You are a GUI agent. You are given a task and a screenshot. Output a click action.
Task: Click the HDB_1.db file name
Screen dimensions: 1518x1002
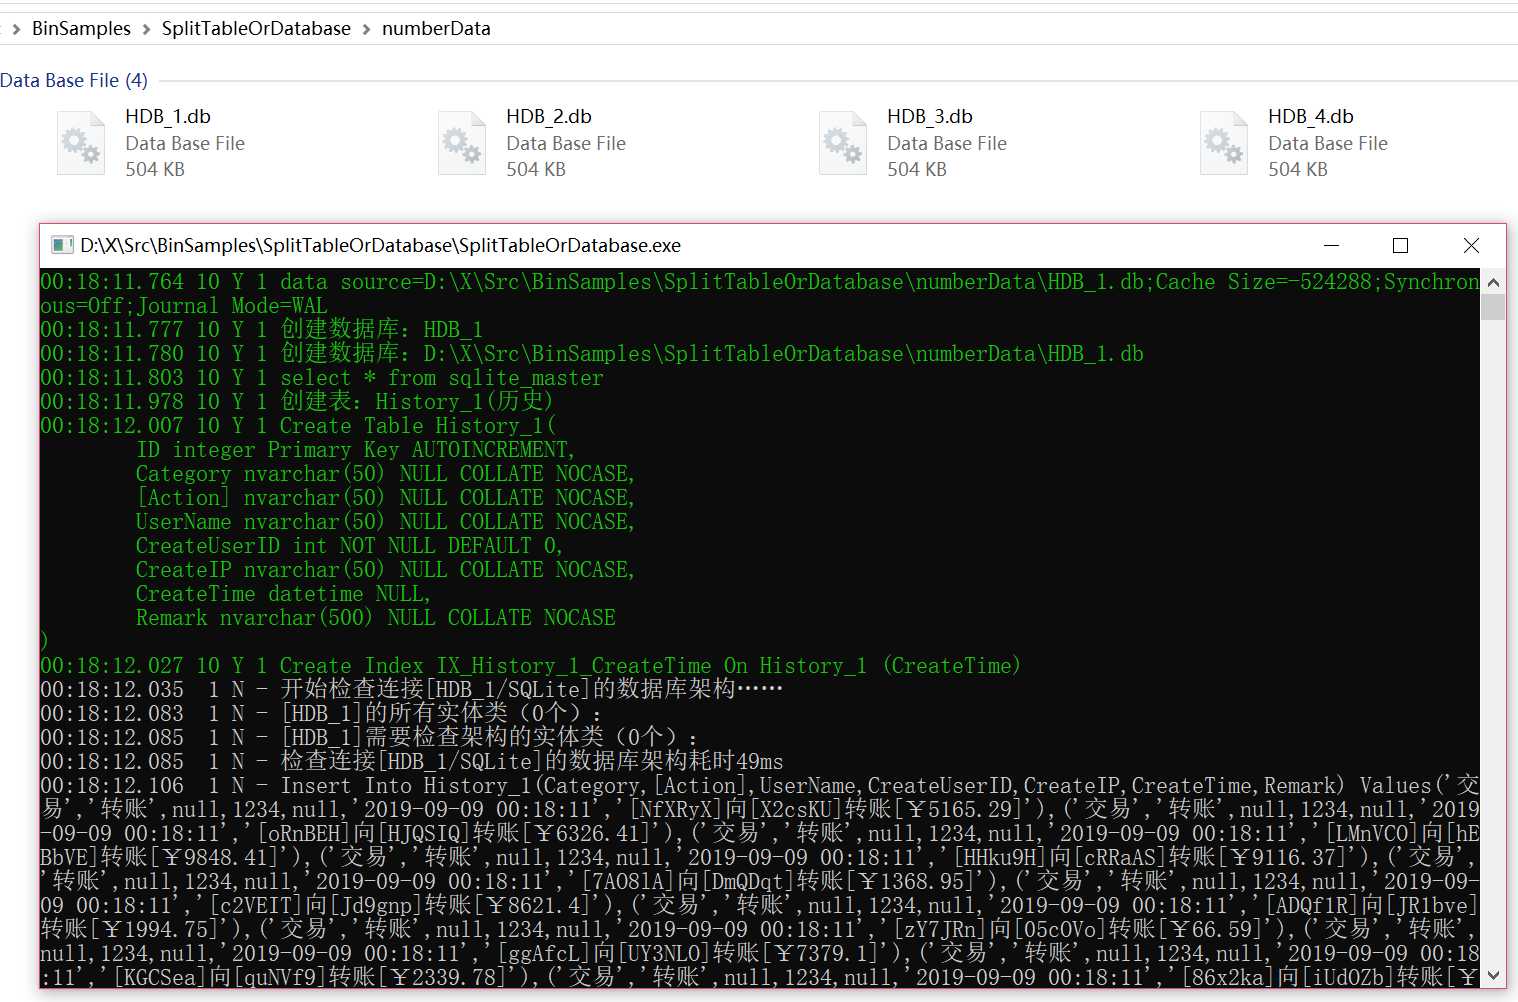coord(168,117)
